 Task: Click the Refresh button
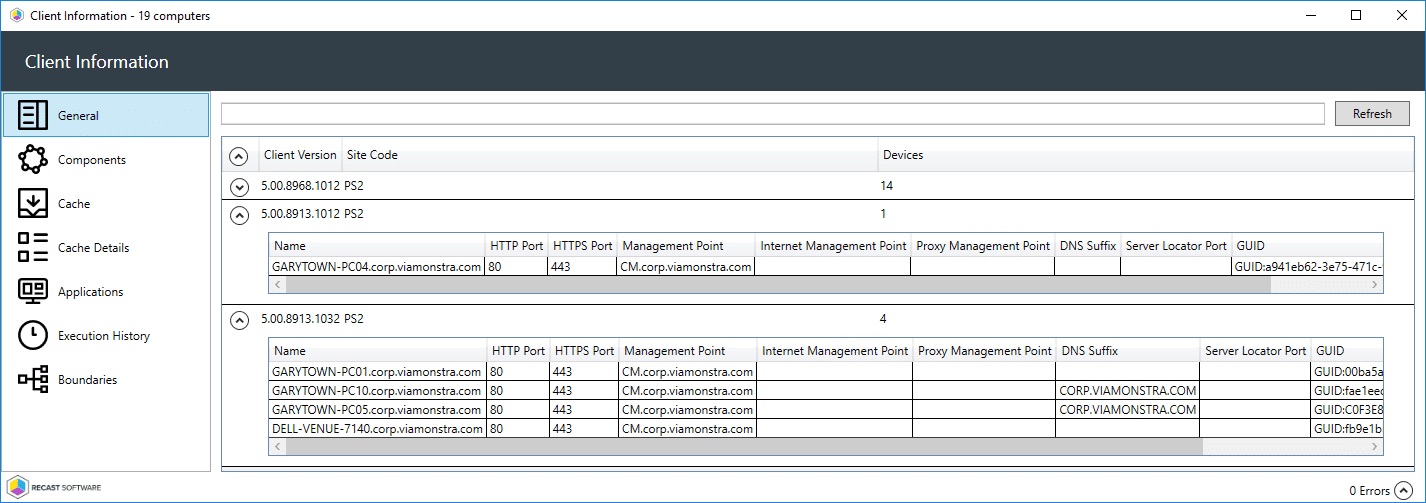pos(1372,113)
